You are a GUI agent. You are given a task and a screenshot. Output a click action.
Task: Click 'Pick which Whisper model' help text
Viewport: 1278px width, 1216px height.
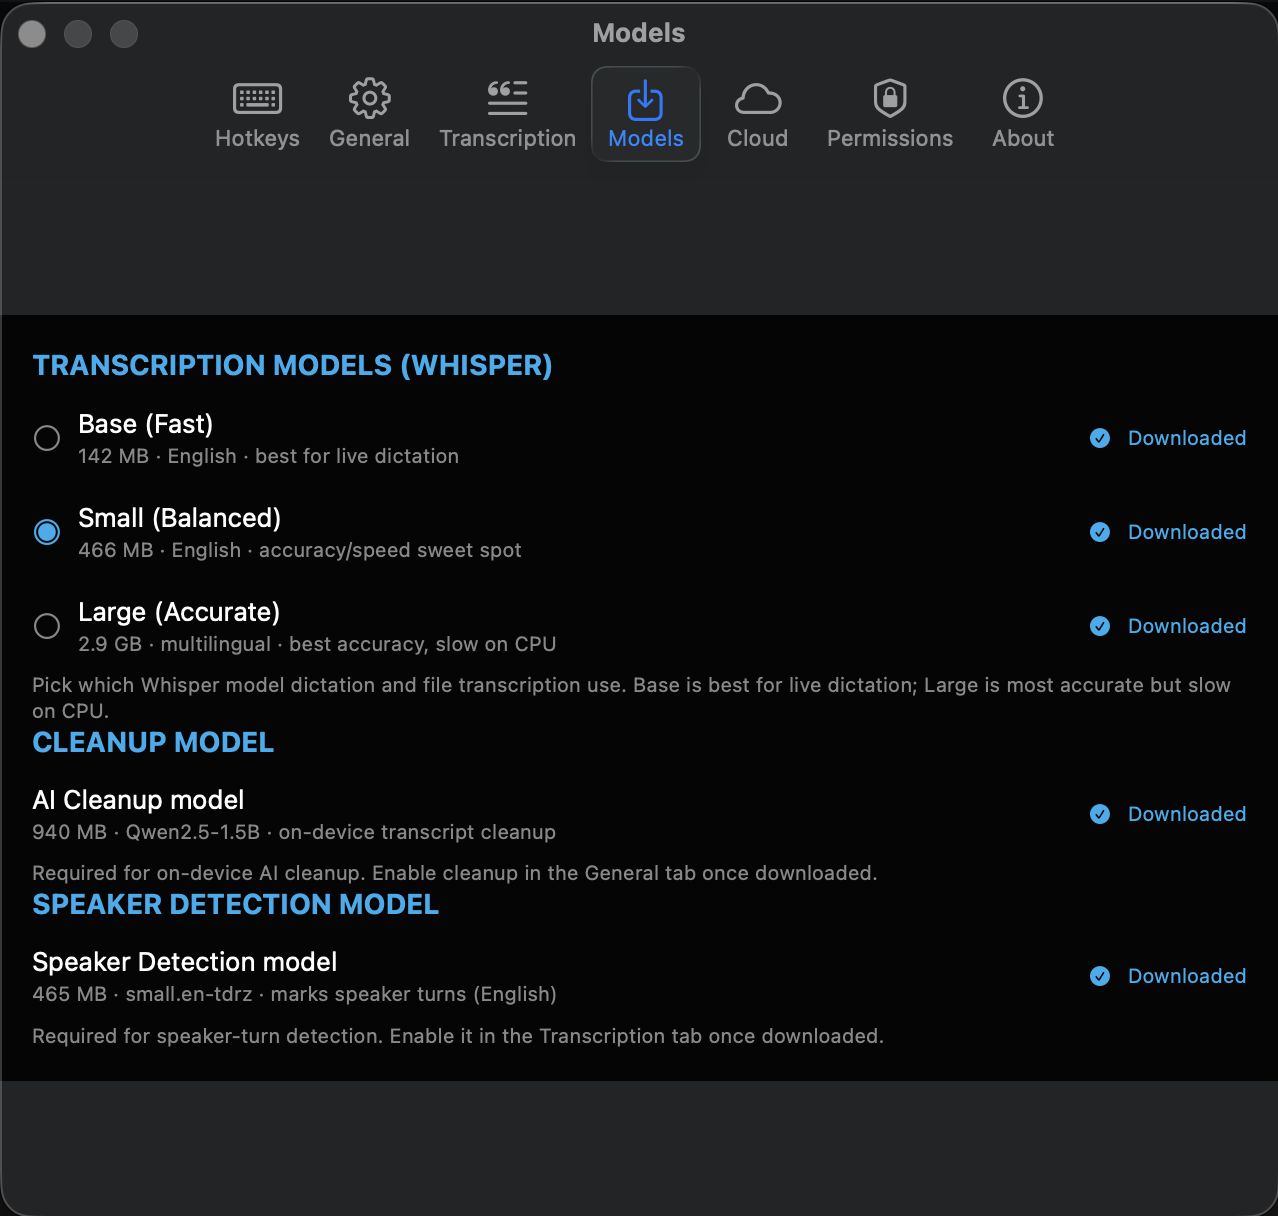(x=632, y=698)
